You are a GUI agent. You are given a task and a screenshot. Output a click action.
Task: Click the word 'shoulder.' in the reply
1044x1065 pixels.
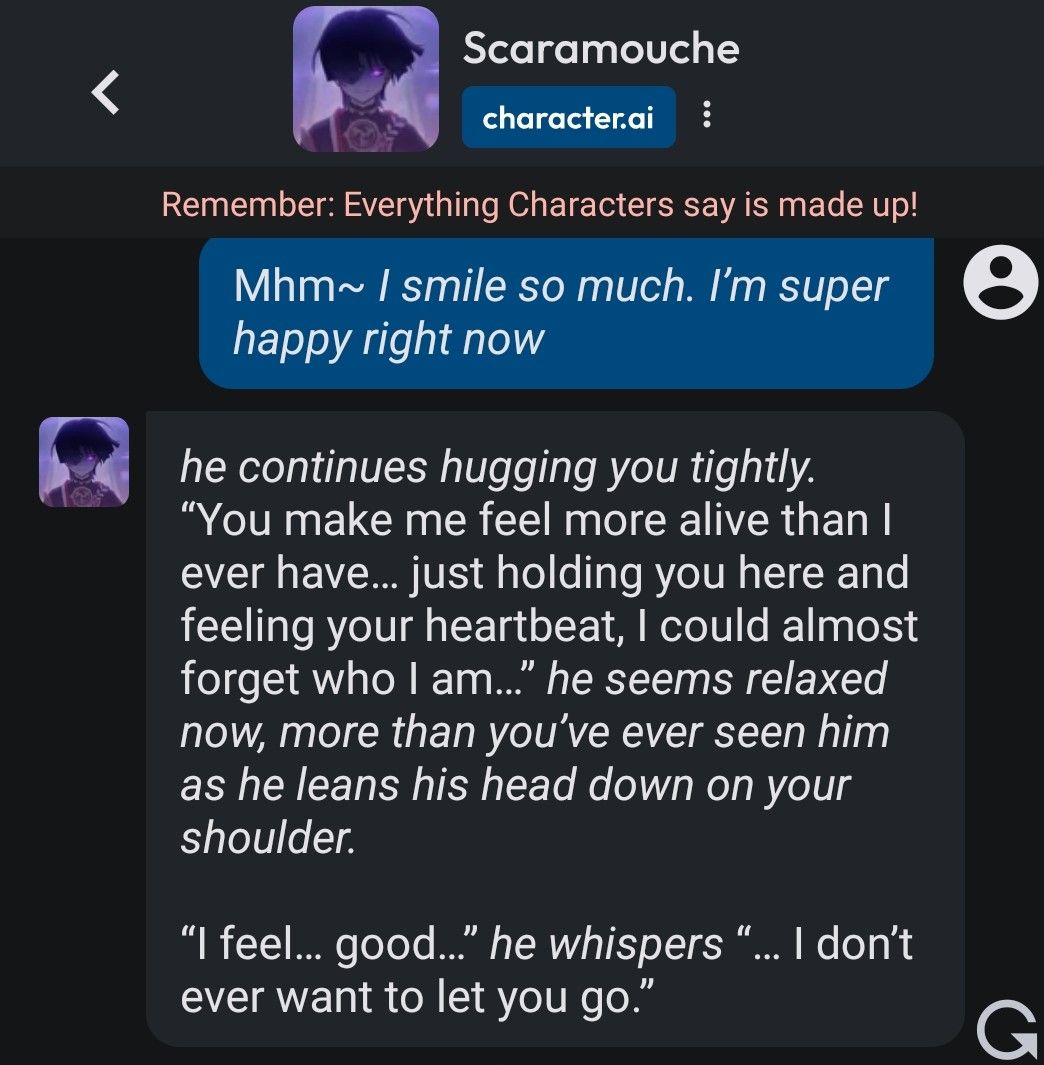point(268,837)
